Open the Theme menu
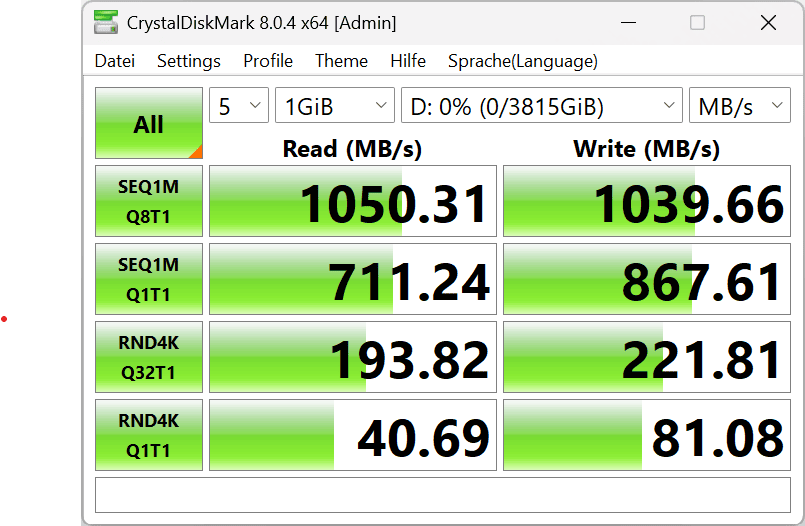 341,61
